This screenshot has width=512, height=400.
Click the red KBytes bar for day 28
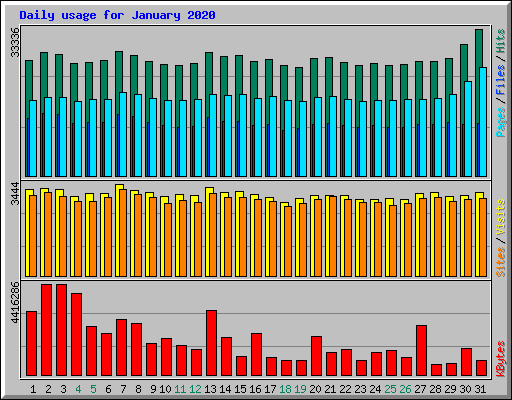tap(436, 370)
